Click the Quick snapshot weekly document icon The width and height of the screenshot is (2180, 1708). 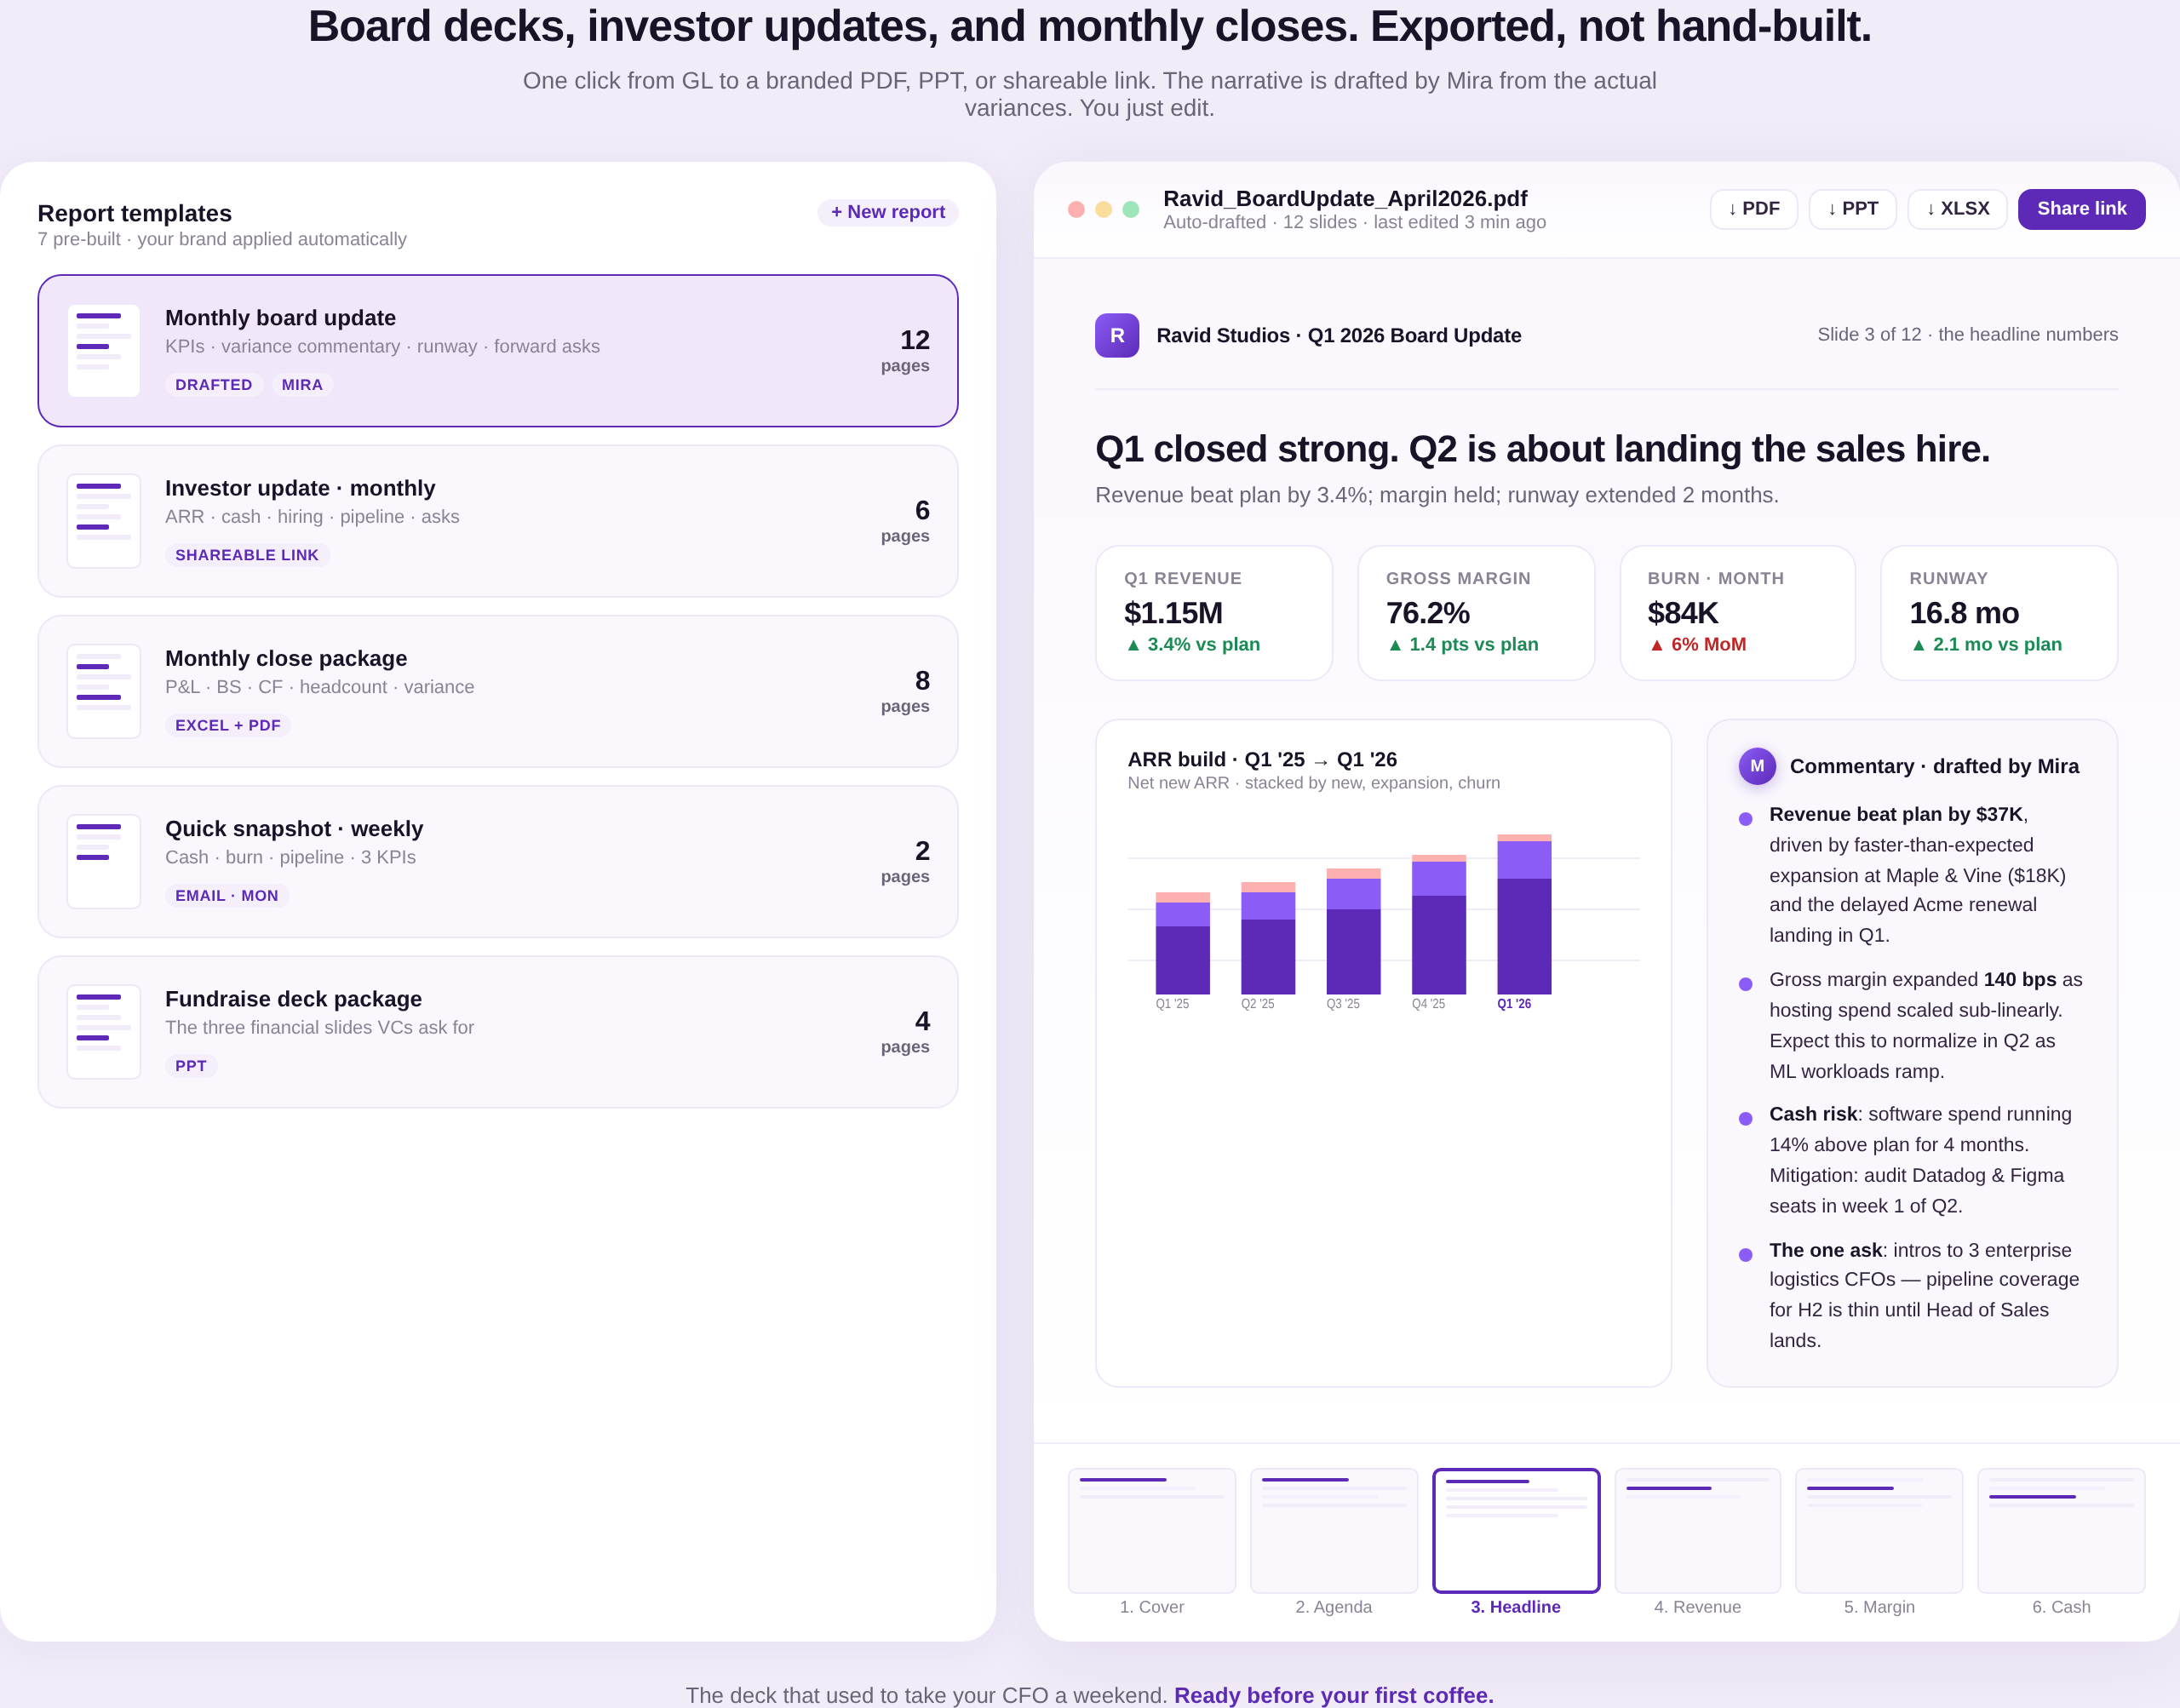point(104,861)
